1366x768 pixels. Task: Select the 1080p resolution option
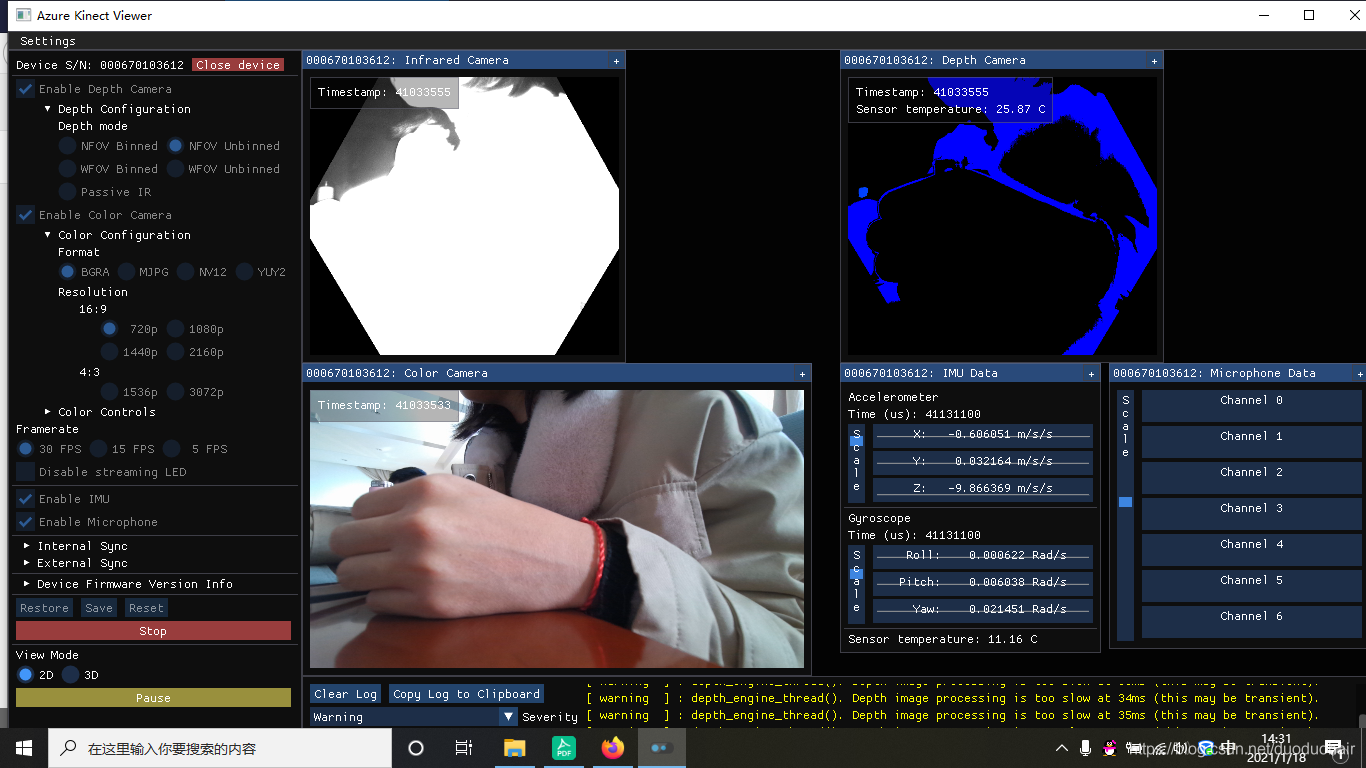pyautogui.click(x=177, y=329)
